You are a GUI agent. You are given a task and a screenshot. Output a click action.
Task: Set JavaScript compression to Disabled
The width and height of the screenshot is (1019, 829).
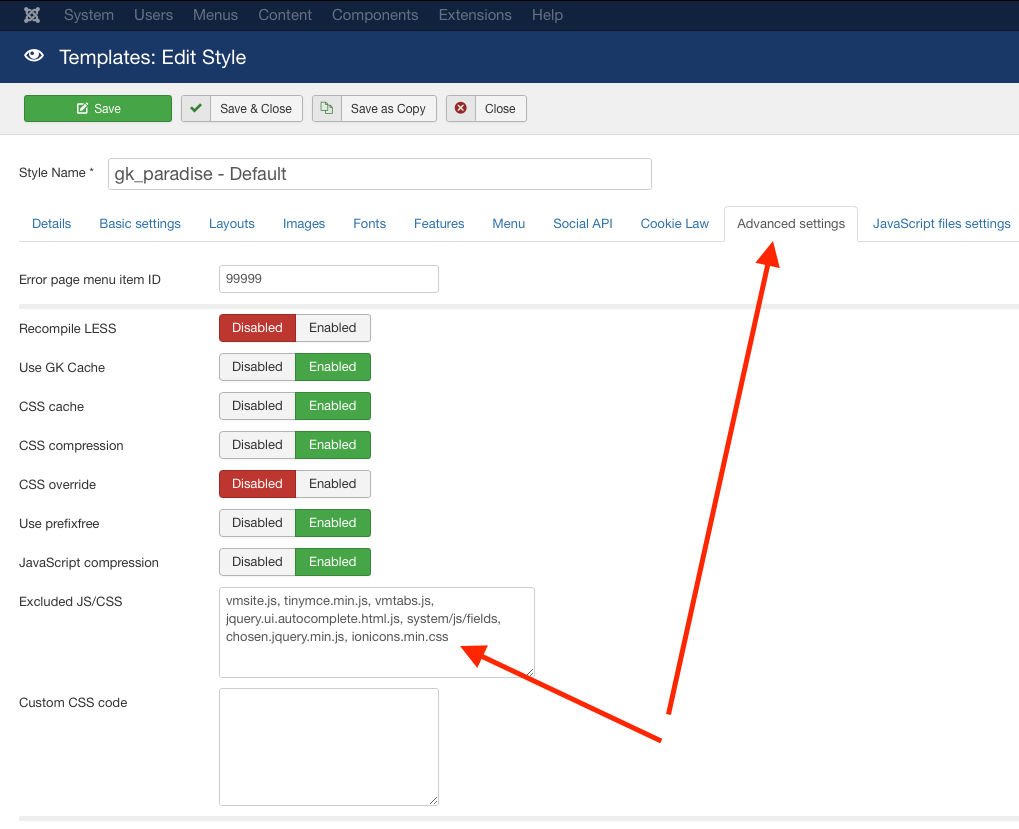point(257,562)
